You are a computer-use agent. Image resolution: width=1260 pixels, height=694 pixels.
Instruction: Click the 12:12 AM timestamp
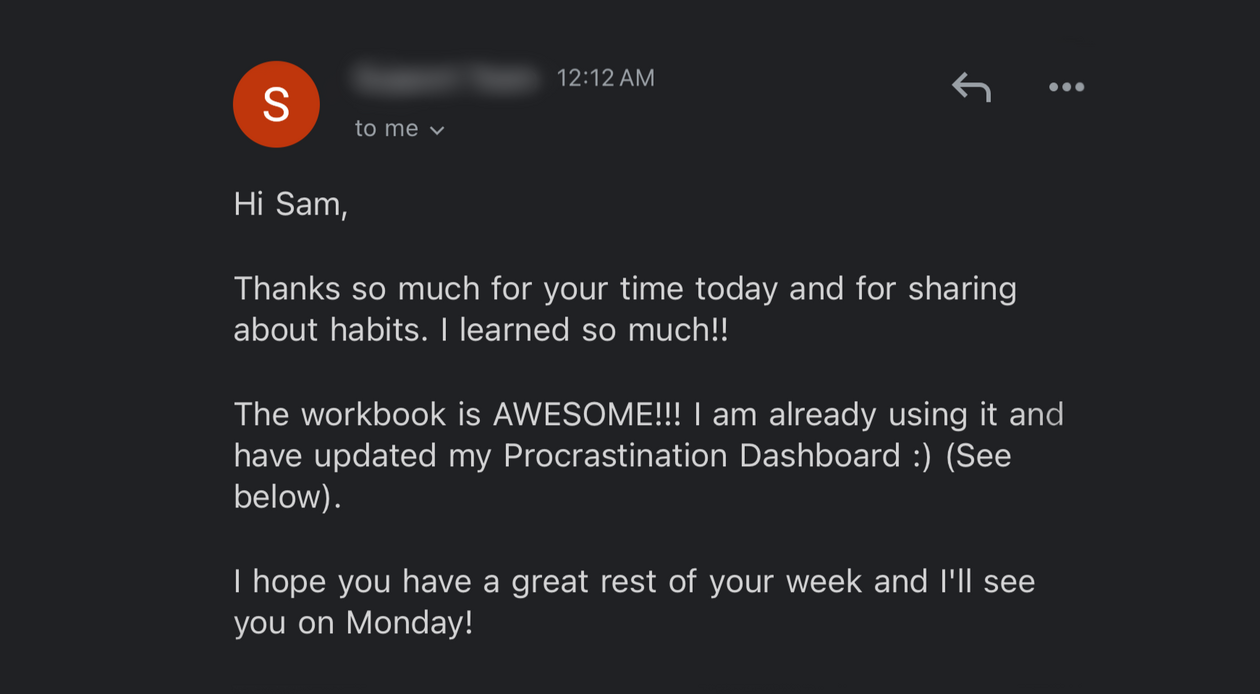pyautogui.click(x=605, y=78)
